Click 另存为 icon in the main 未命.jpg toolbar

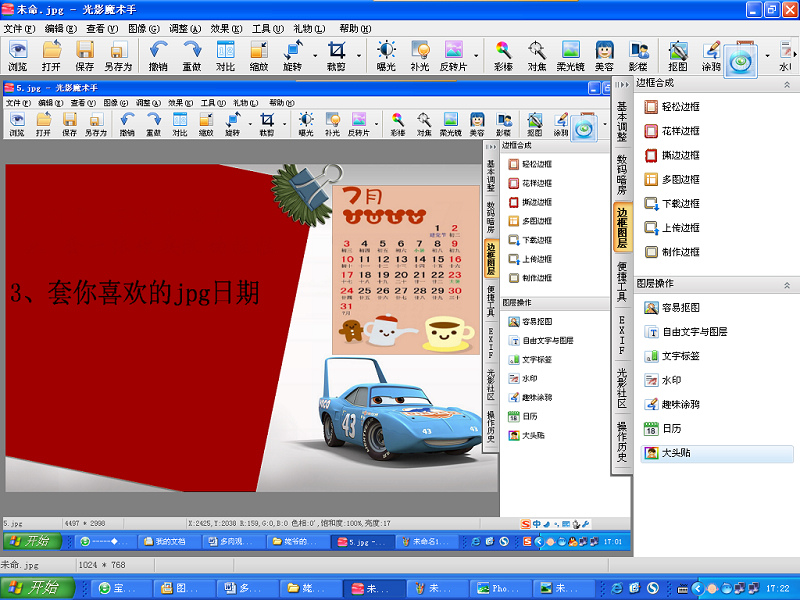(118, 56)
